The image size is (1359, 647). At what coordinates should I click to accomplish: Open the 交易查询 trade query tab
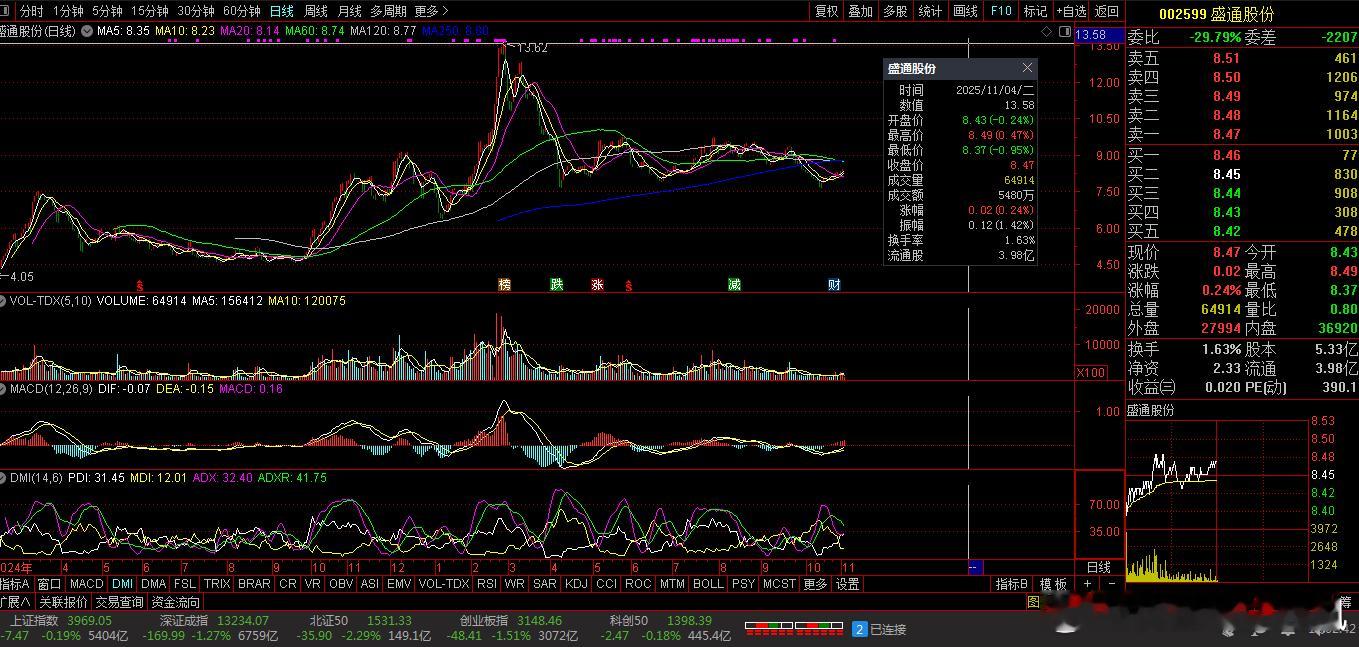click(119, 602)
